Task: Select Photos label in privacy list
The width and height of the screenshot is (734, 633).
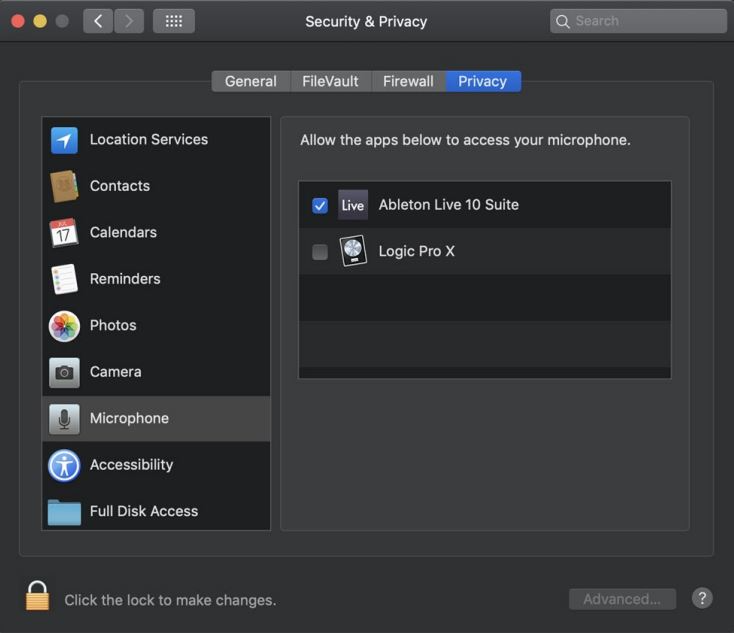Action: (113, 325)
